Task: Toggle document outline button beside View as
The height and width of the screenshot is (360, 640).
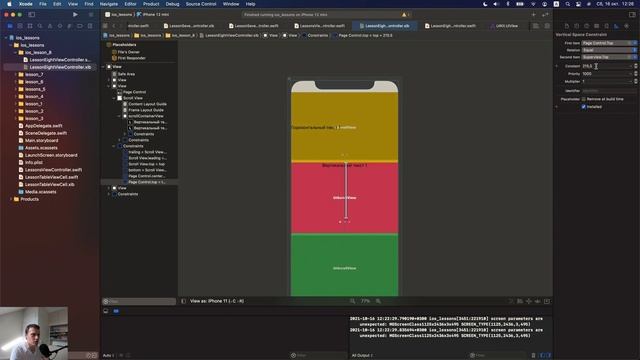Action: [x=184, y=301]
